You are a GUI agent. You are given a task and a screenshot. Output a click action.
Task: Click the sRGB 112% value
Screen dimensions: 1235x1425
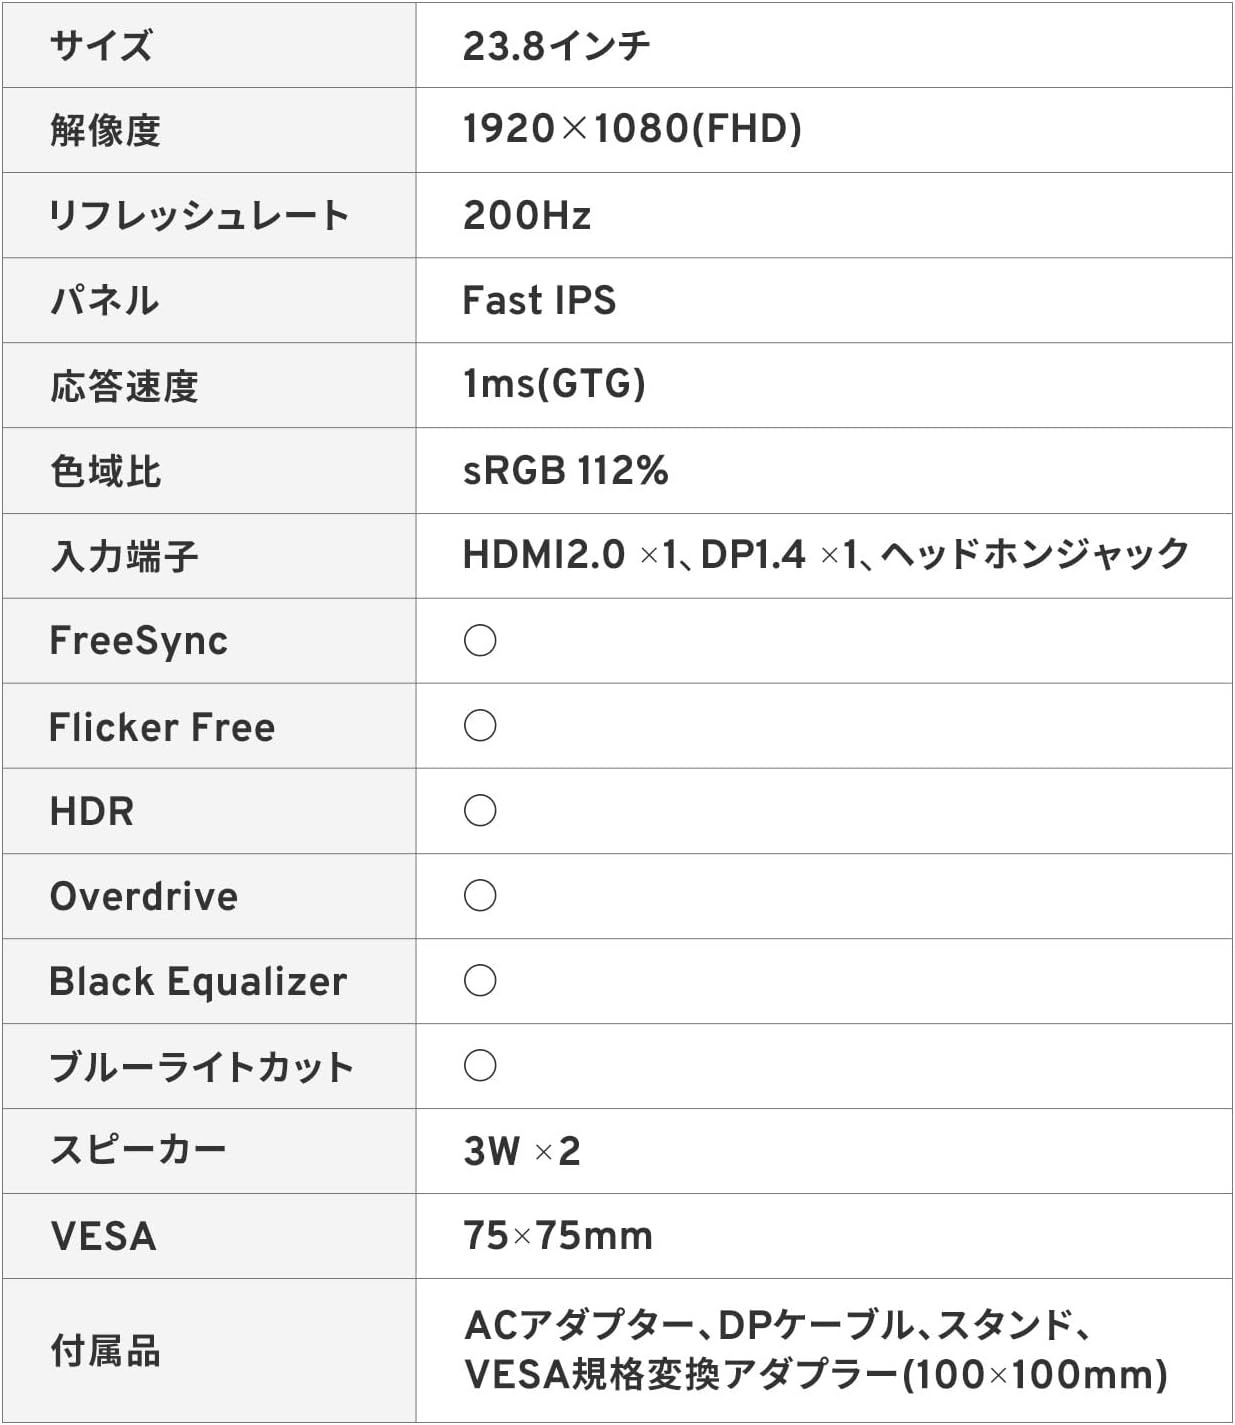click(x=565, y=470)
